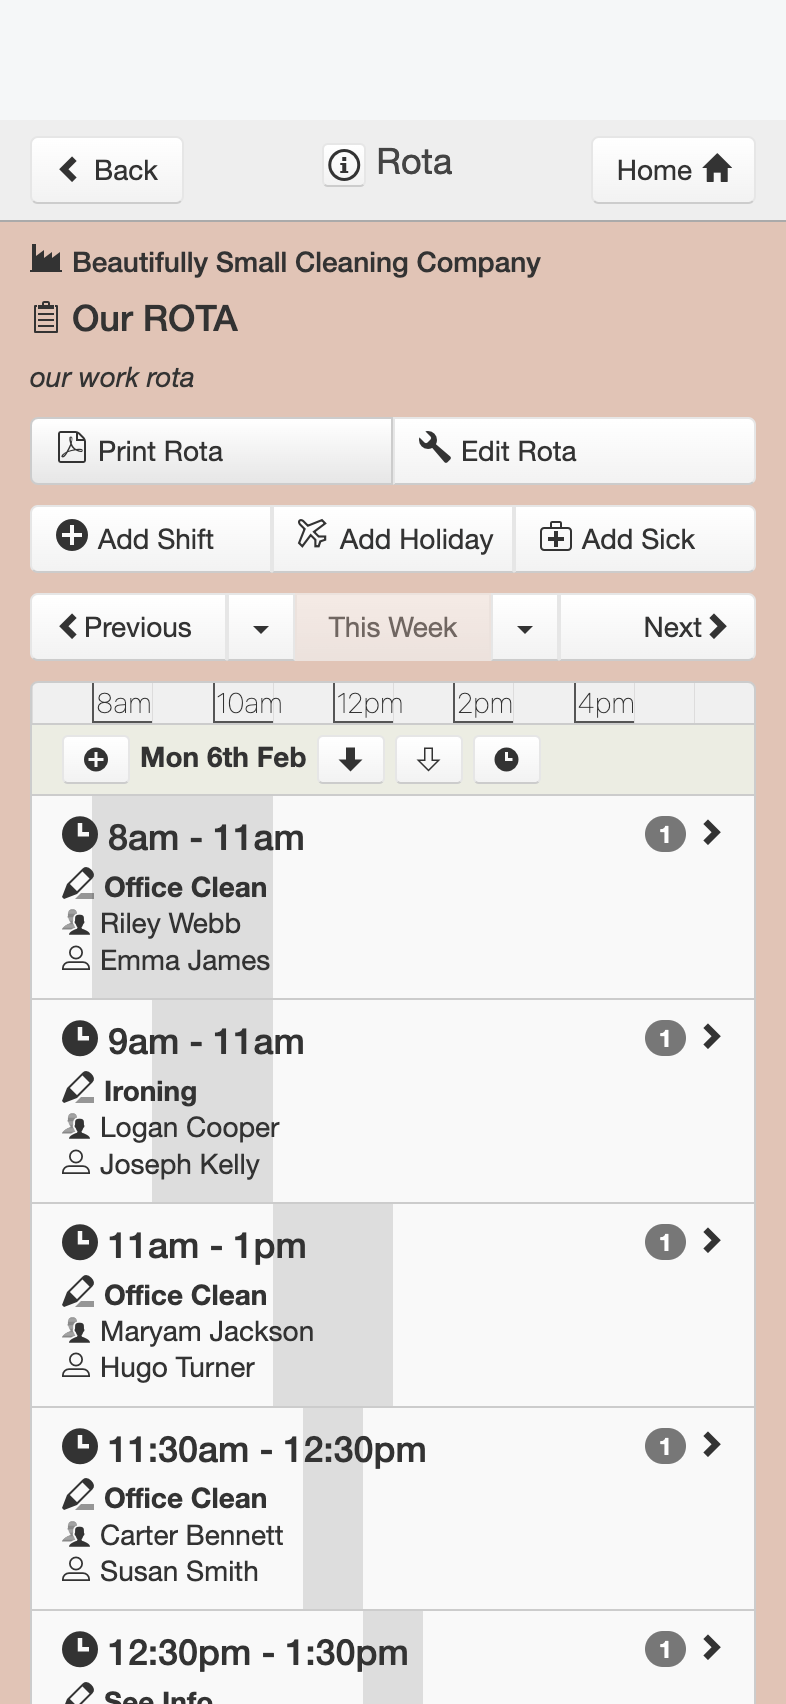Expand the 12:30pm - 1:30pm shift chevron
The image size is (786, 1704).
712,1648
